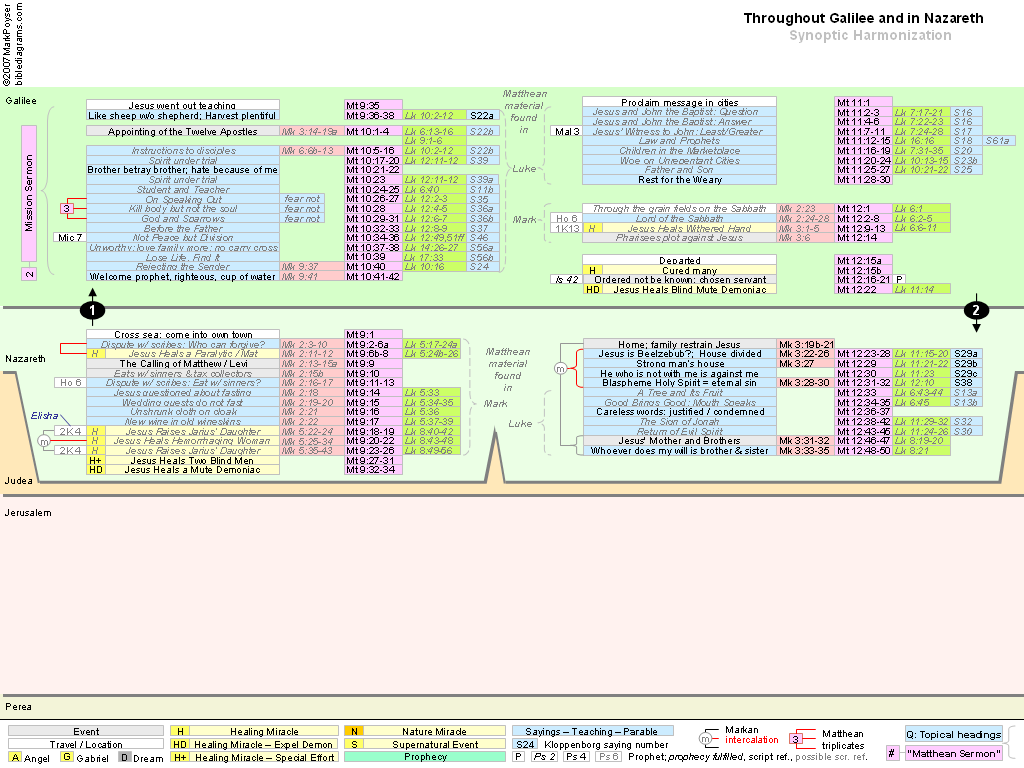The height and width of the screenshot is (768, 1024).
Task: Click the N Nature Miracle badge in the legend
Action: [354, 731]
